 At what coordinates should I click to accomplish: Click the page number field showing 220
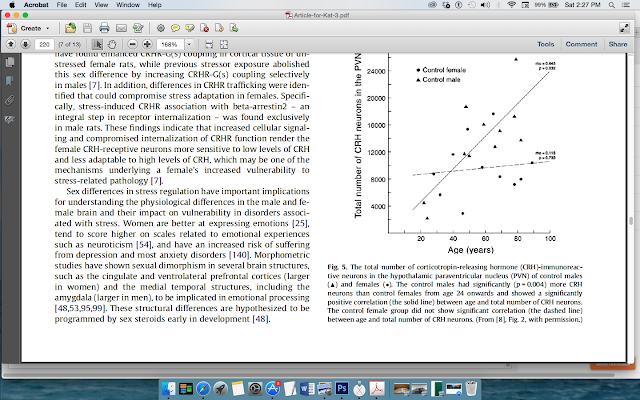coord(44,44)
